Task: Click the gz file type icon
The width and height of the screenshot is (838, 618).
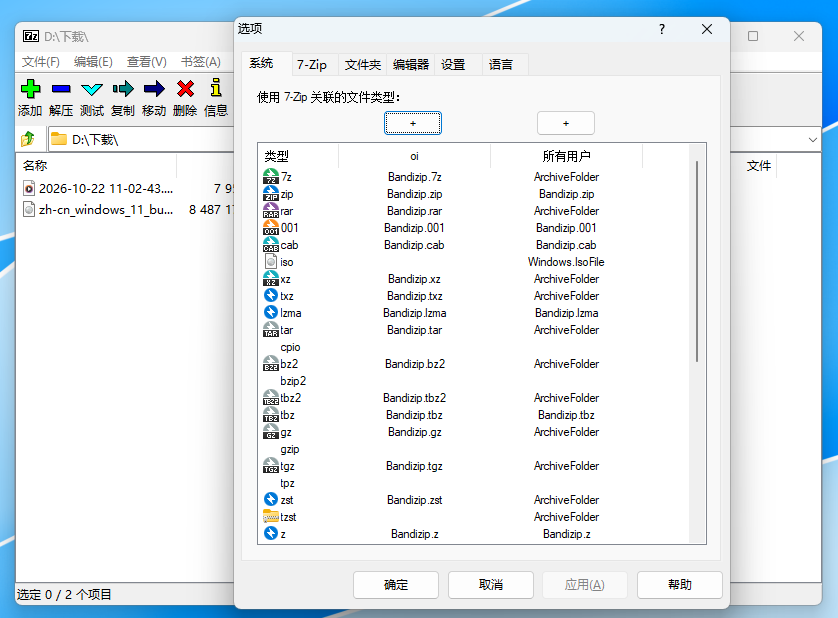Action: (x=271, y=432)
